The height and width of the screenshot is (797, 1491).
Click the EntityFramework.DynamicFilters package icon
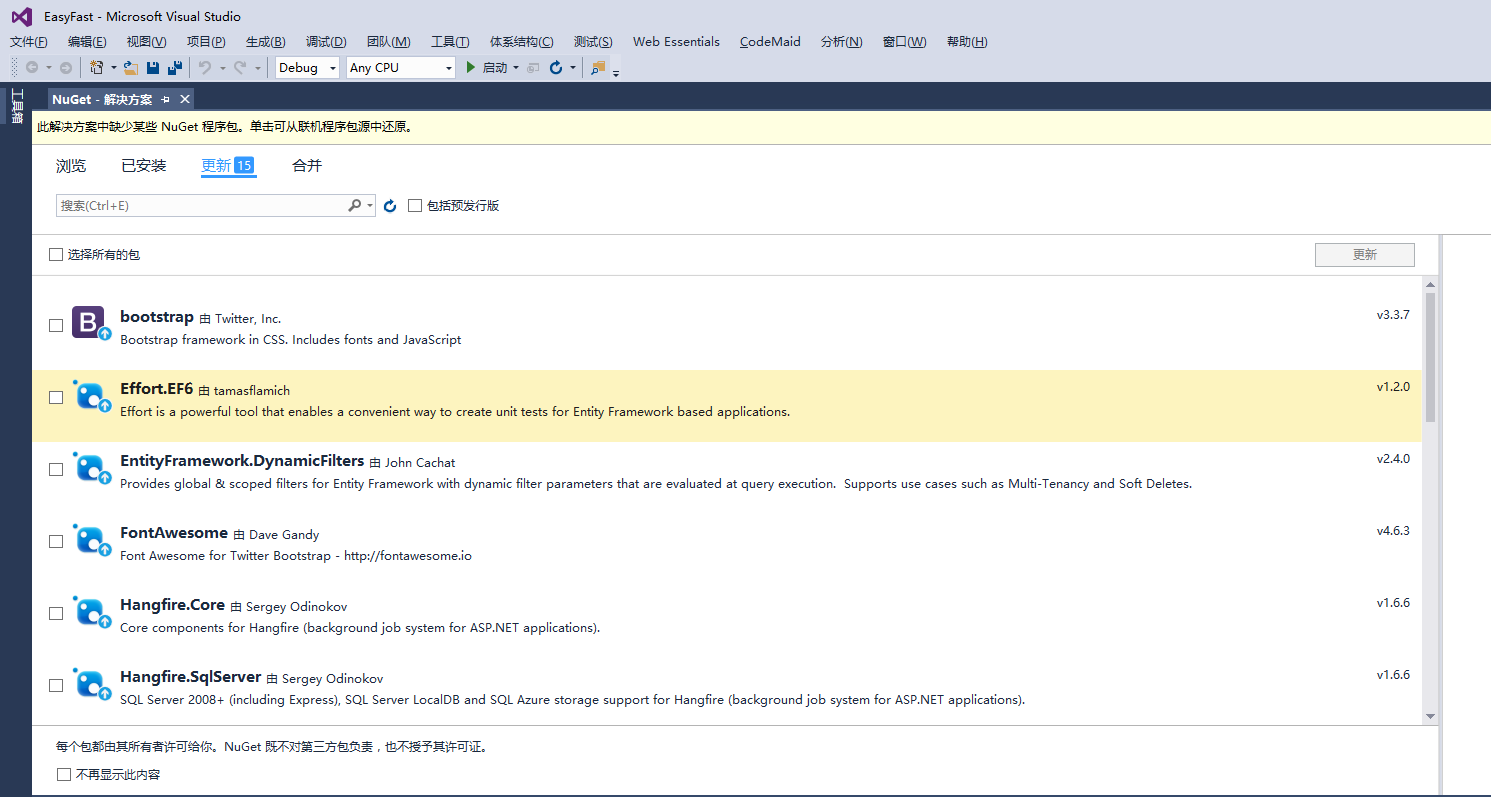coord(91,468)
